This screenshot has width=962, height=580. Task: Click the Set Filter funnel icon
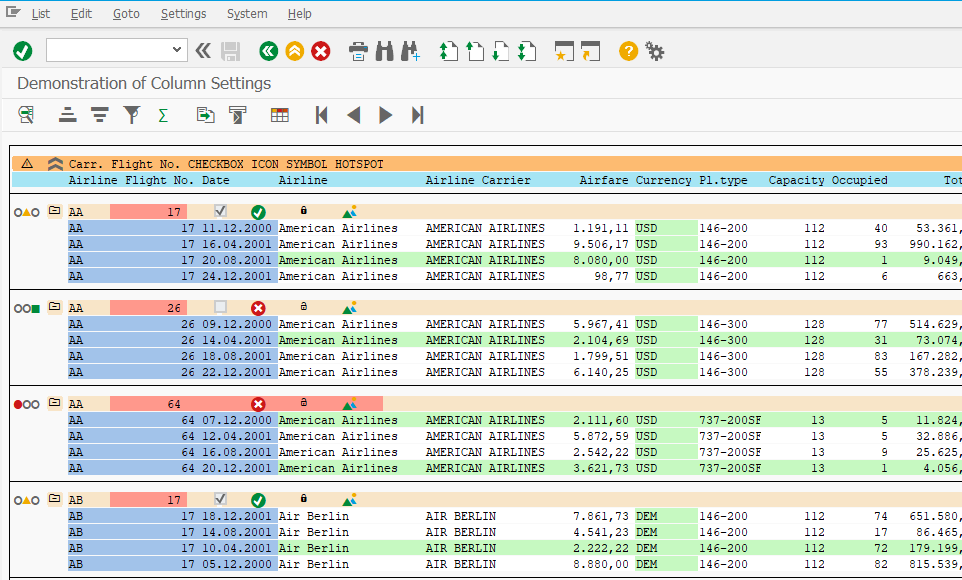[x=131, y=115]
